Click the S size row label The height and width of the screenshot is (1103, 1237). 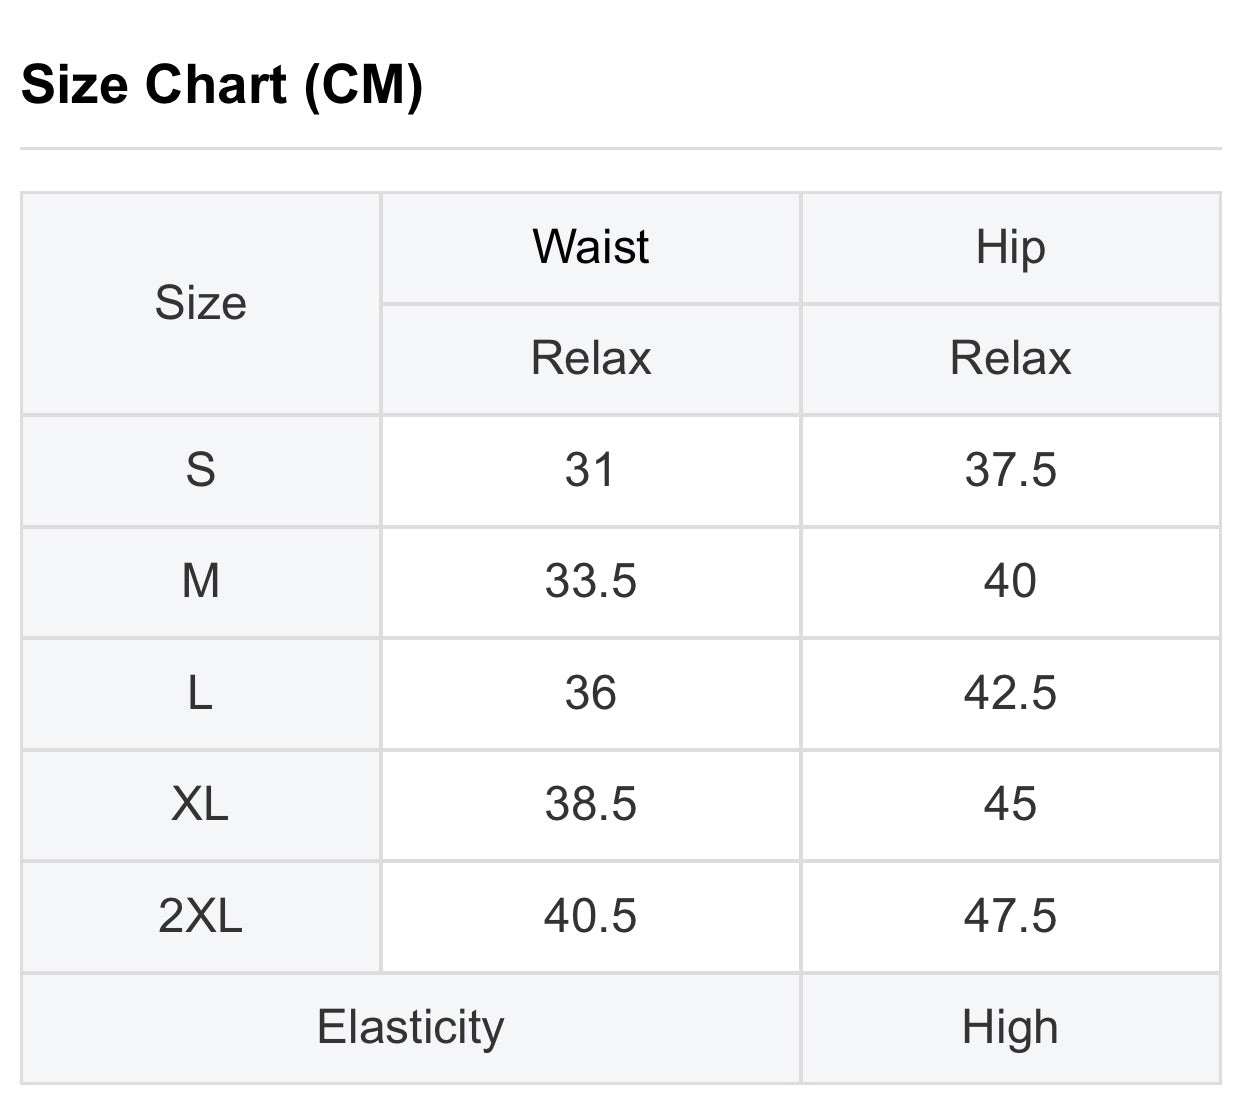pyautogui.click(x=200, y=470)
